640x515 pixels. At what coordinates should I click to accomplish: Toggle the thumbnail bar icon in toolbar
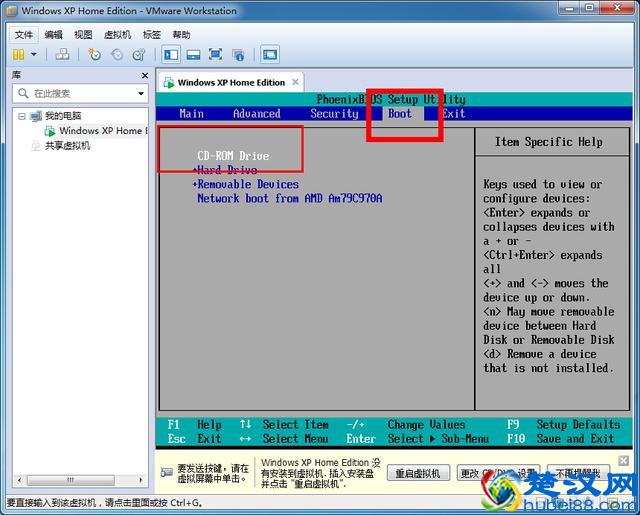click(193, 54)
